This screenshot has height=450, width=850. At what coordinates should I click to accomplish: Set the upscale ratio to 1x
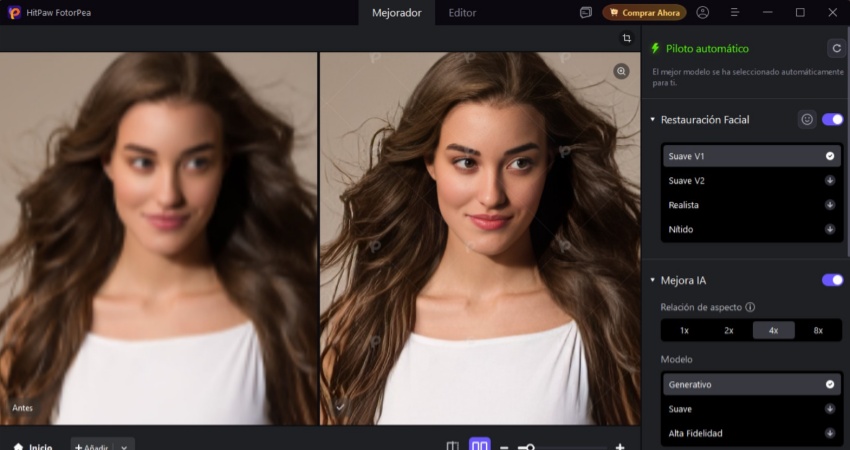tap(685, 330)
